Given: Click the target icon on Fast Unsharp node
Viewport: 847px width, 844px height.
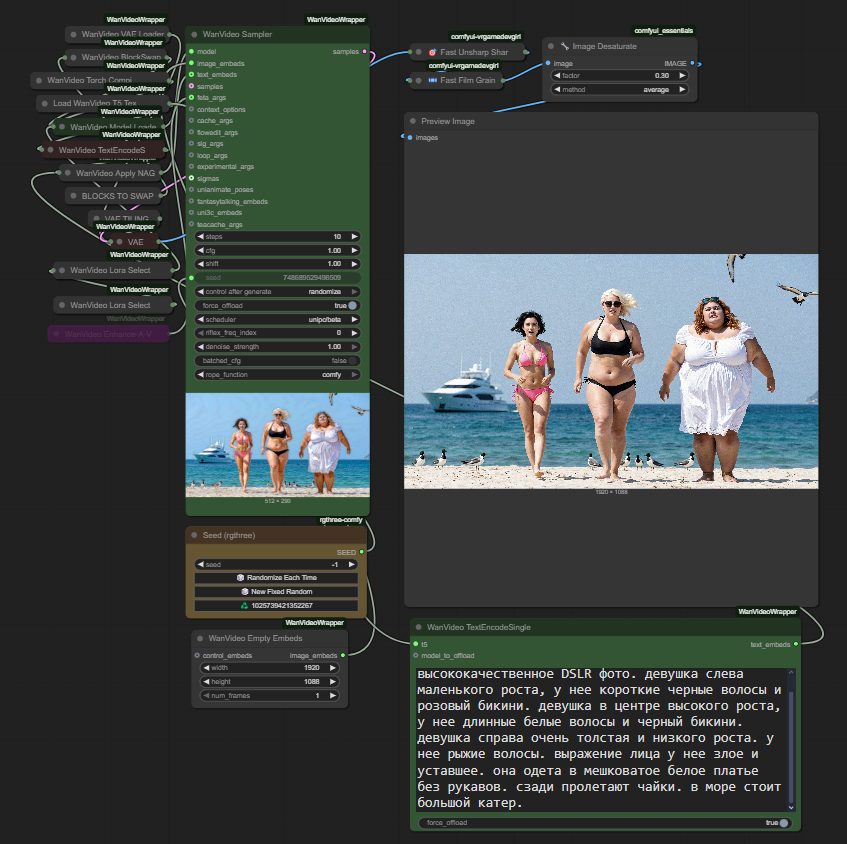Looking at the screenshot, I should (432, 52).
